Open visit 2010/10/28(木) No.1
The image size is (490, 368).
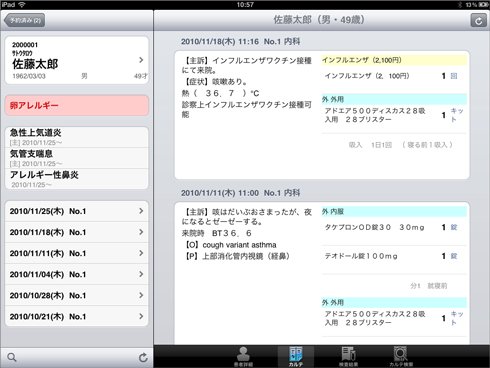[x=77, y=295]
